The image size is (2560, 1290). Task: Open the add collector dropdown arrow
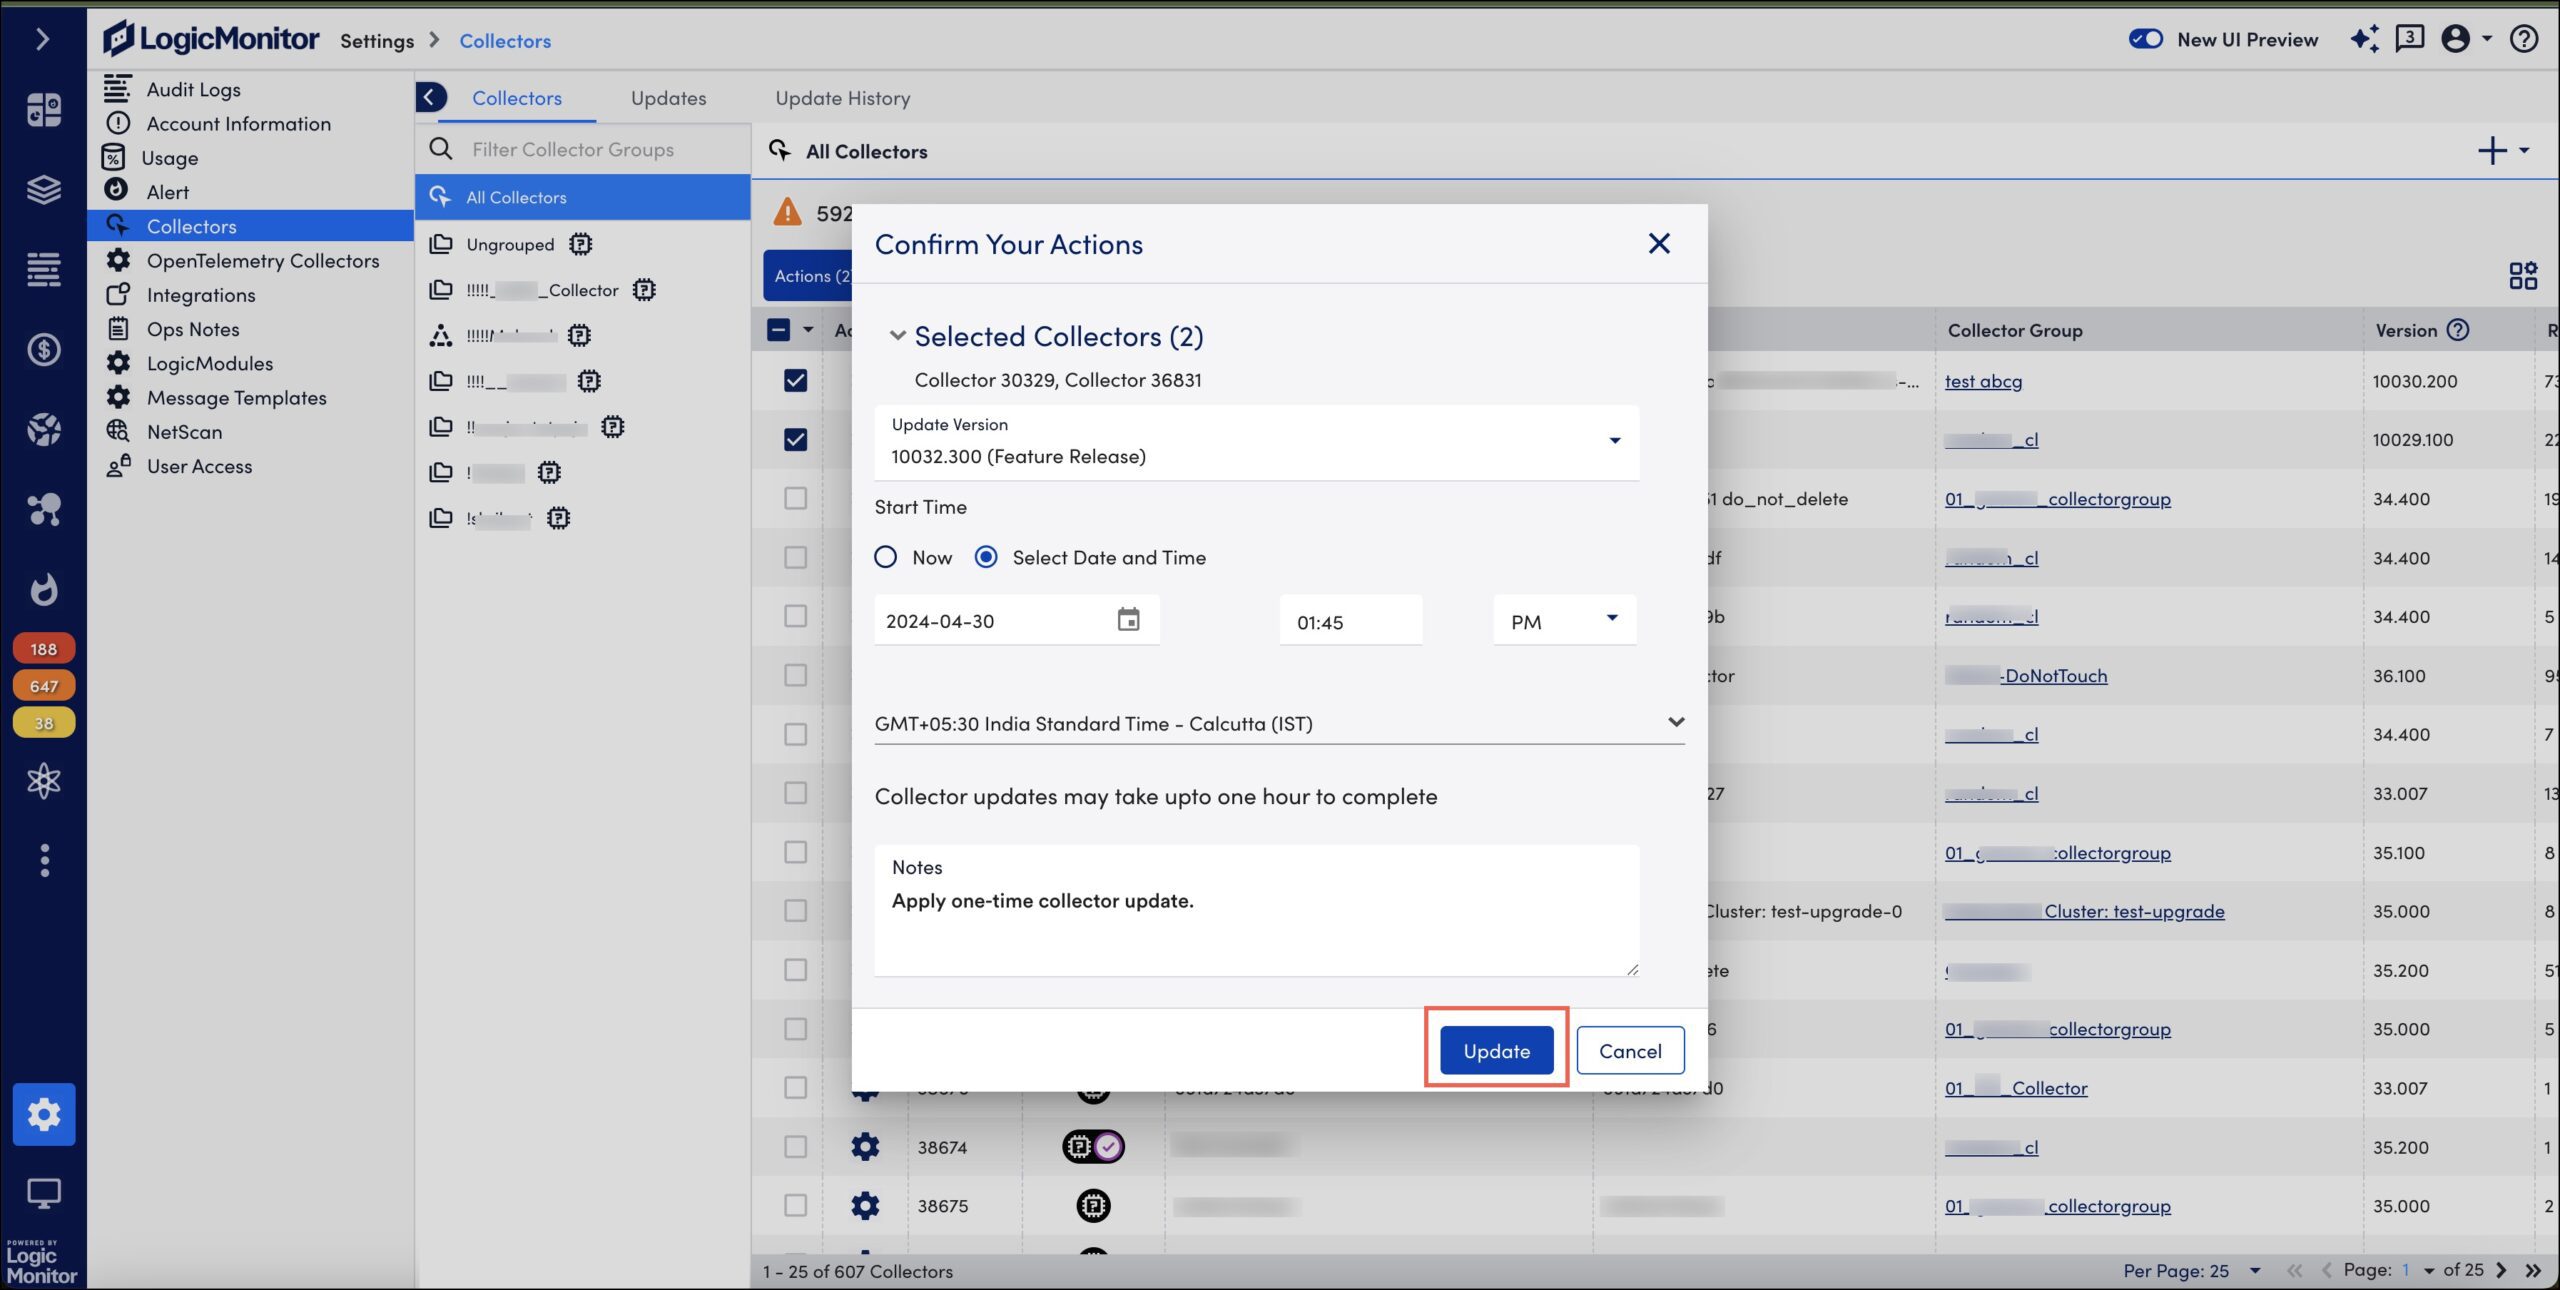coord(2524,151)
